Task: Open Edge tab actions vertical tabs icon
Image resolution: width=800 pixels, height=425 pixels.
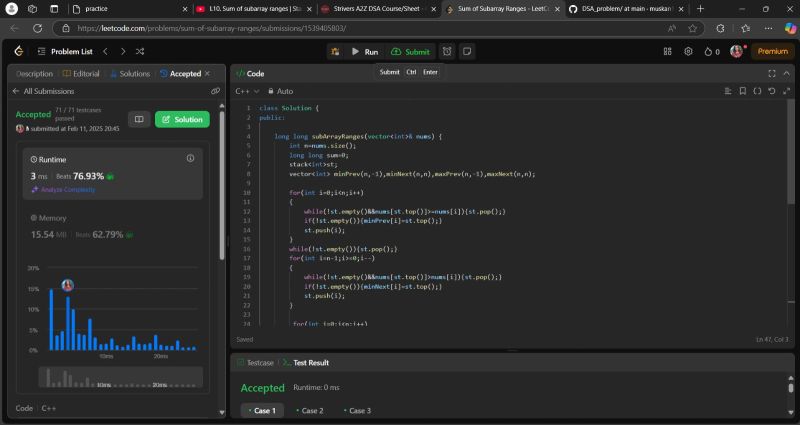Action: tap(54, 9)
